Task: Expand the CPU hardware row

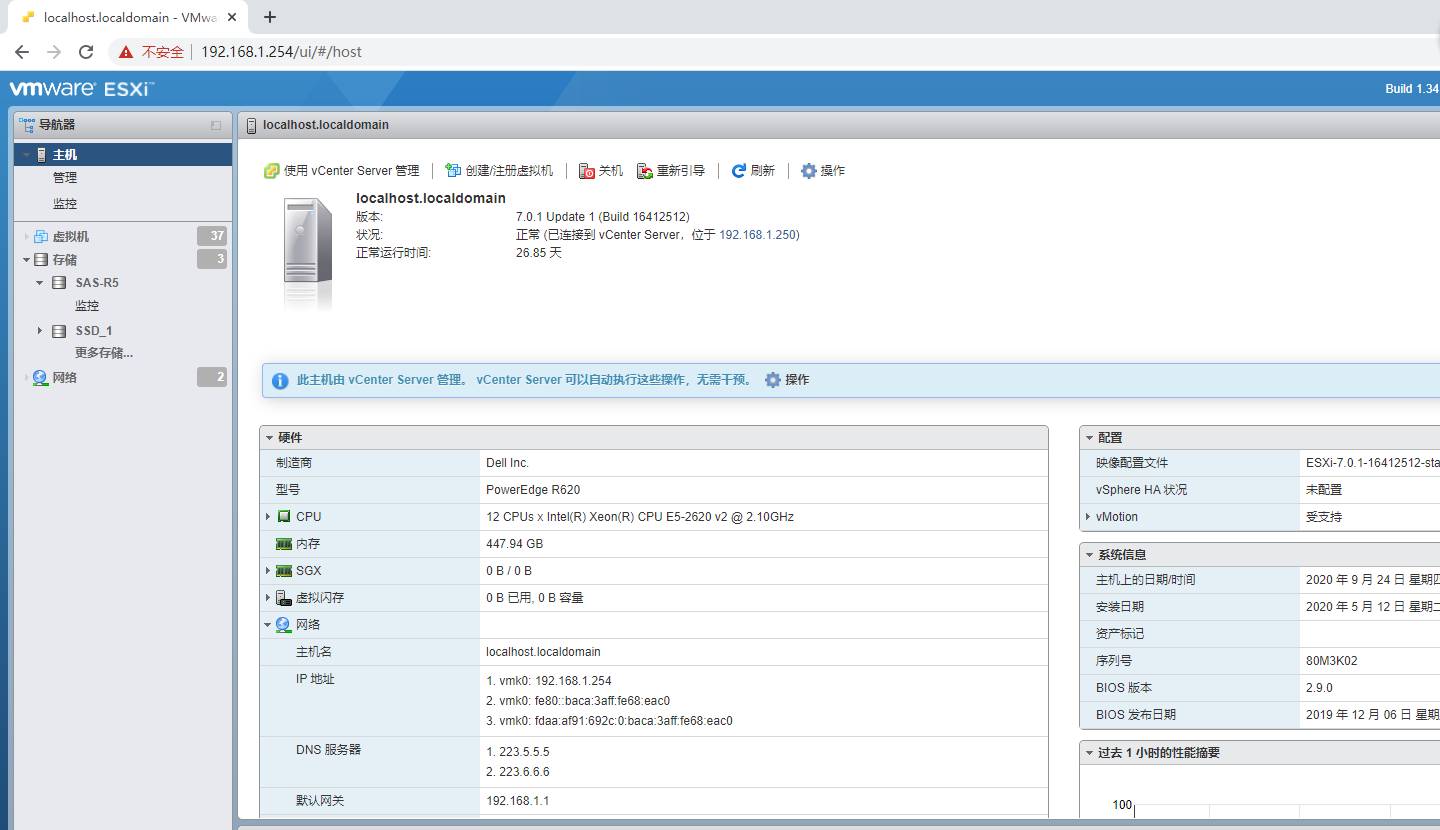Action: point(268,517)
